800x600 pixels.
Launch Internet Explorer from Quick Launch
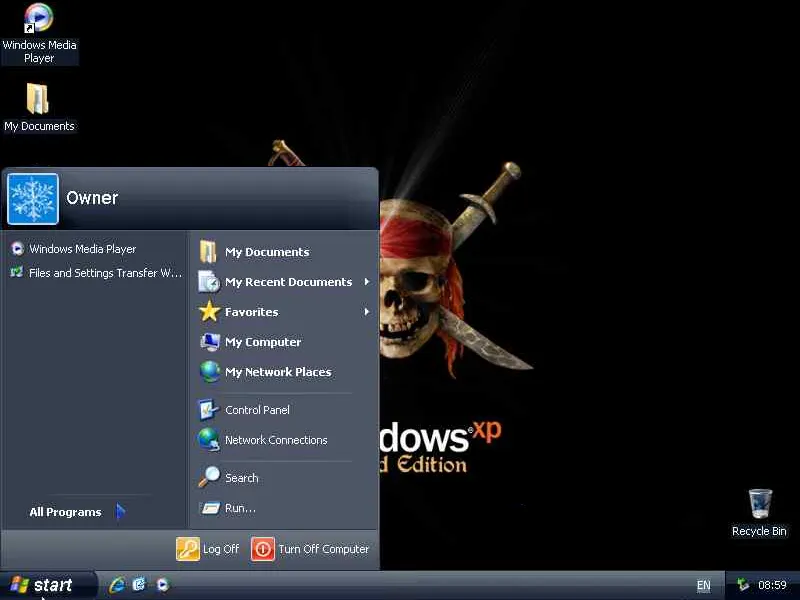point(117,585)
